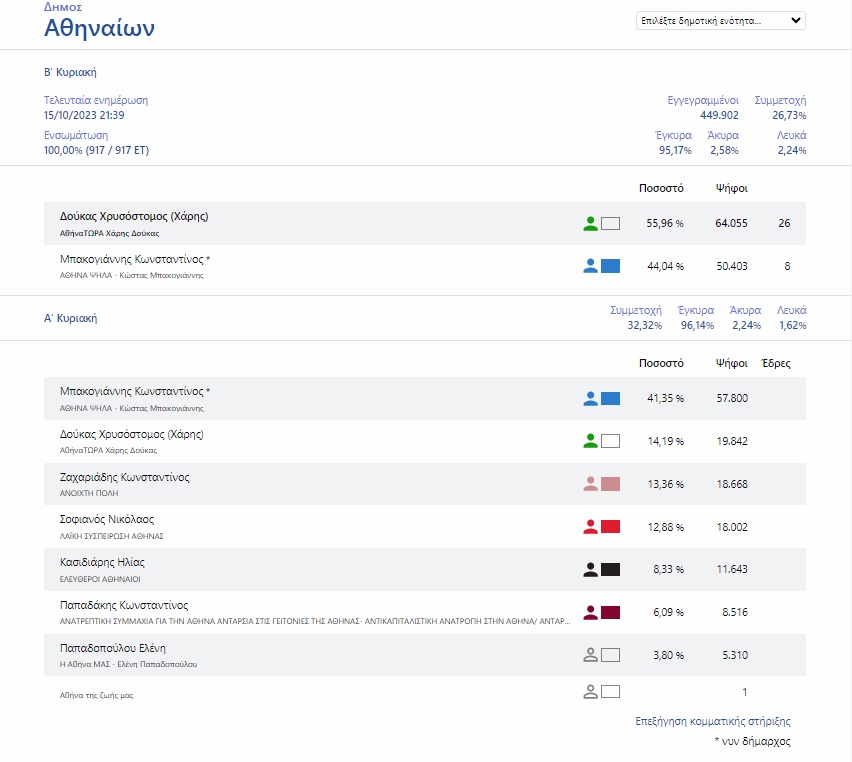Click pink person icon beside Ζαχαριάδης Κωνσταντίνος
The height and width of the screenshot is (762, 852).
tap(590, 484)
